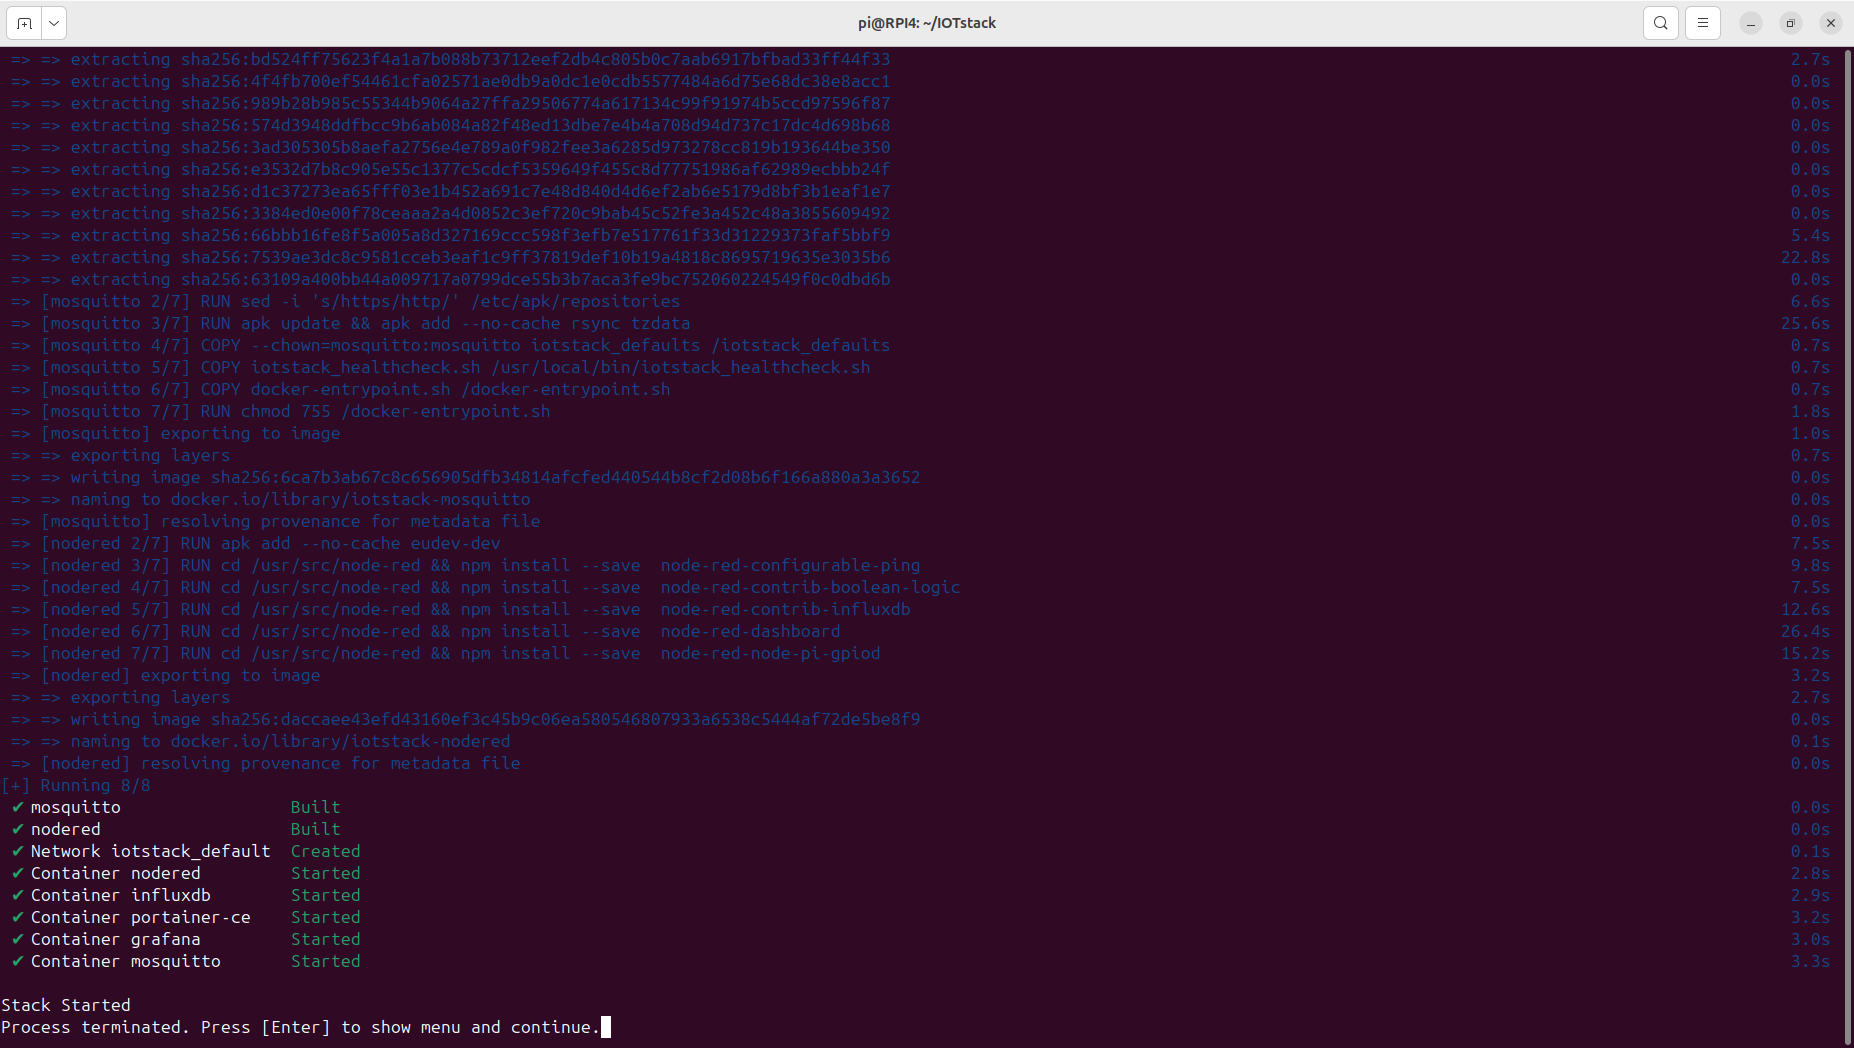The height and width of the screenshot is (1048, 1854).
Task: Open a new terminal tab
Action: 25,23
